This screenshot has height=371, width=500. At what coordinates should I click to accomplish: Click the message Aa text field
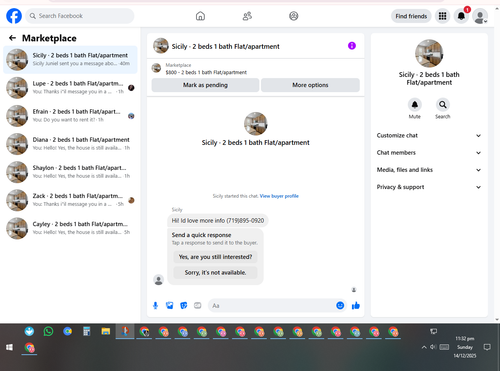(x=271, y=305)
